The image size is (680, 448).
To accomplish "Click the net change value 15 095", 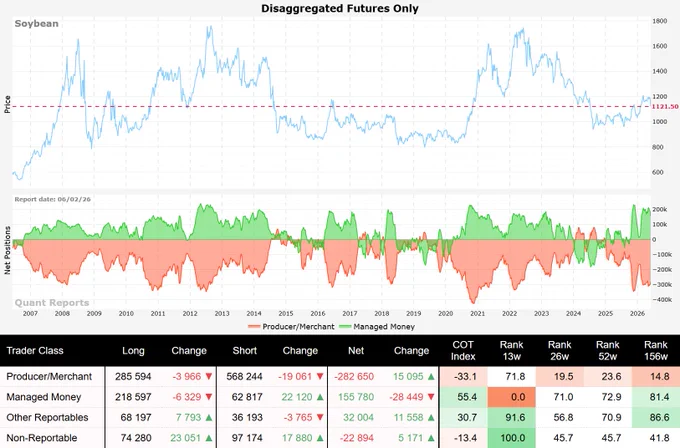I will pos(408,376).
